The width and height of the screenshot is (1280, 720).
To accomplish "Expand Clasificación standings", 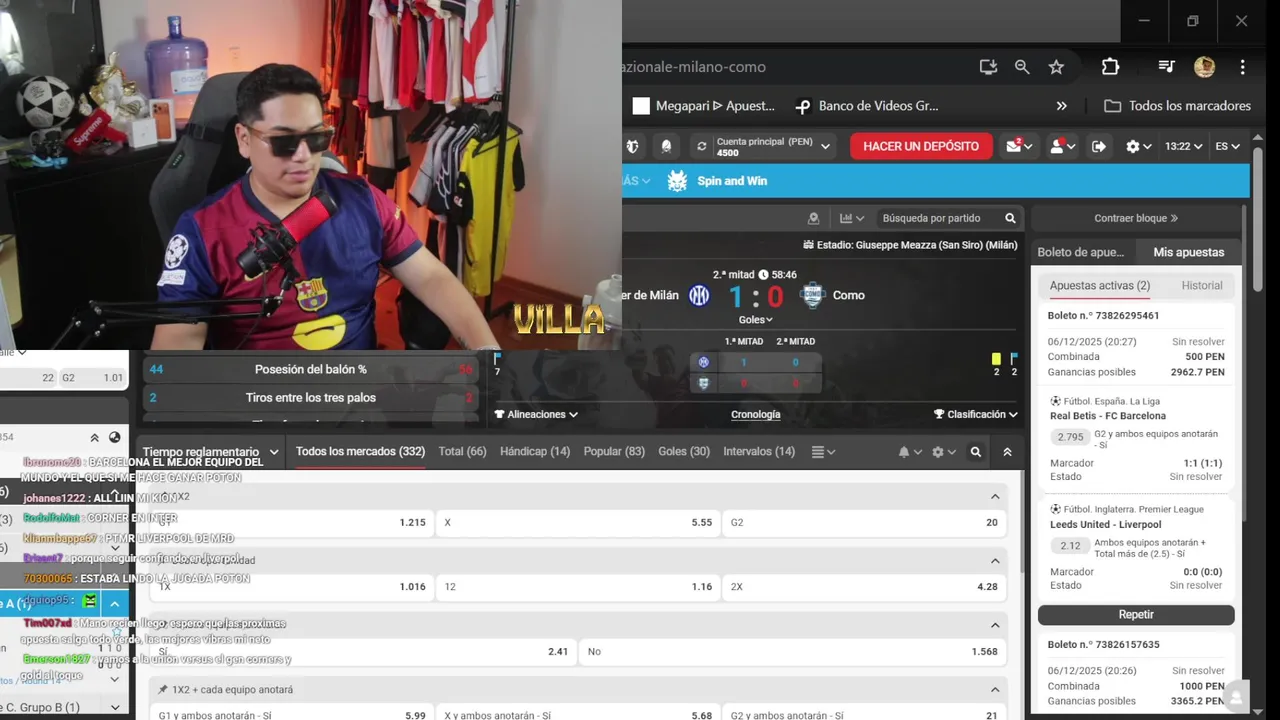I will [975, 414].
